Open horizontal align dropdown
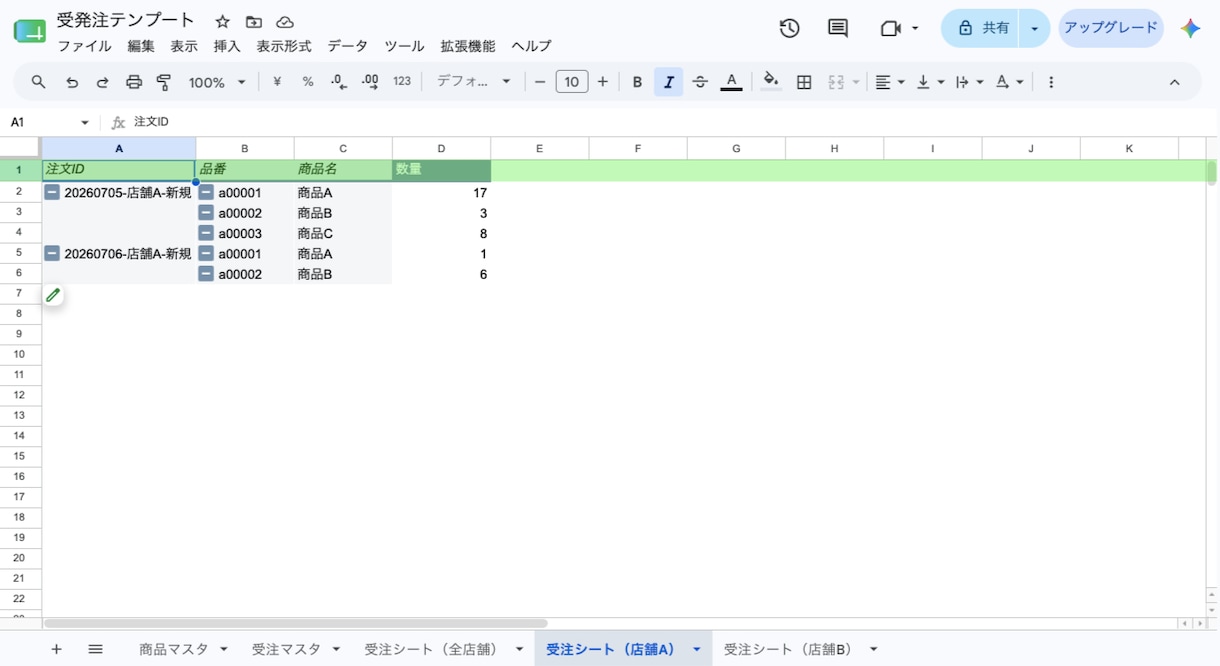The image size is (1220, 666). [890, 82]
